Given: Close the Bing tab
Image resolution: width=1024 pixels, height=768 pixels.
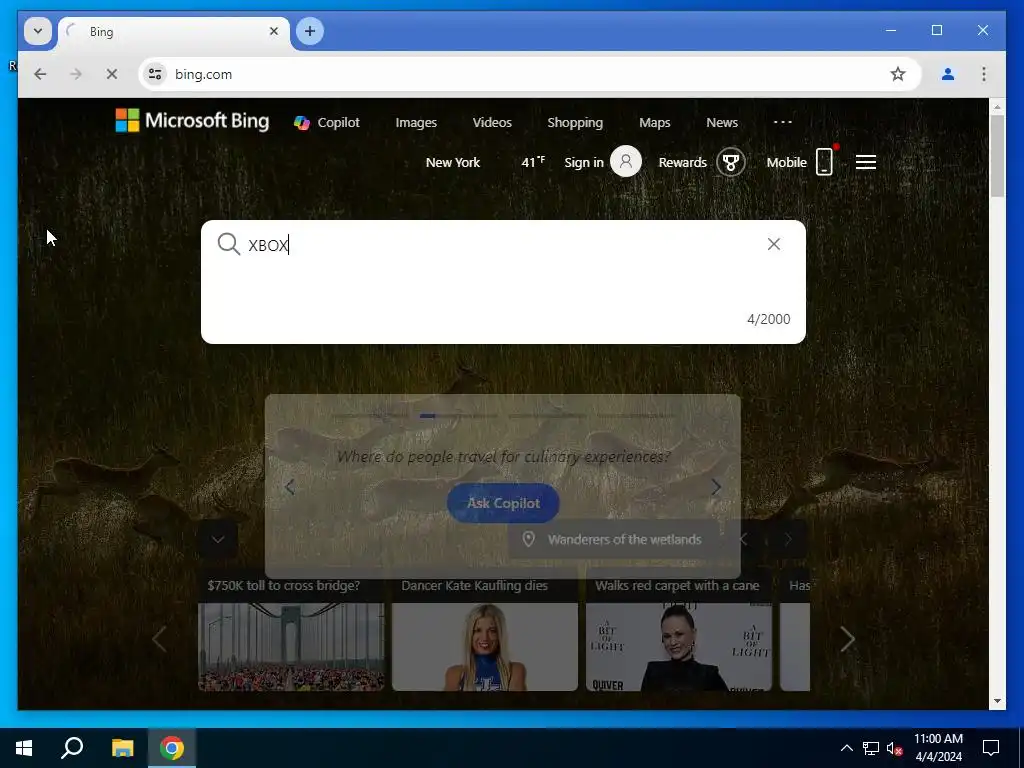Looking at the screenshot, I should (274, 31).
